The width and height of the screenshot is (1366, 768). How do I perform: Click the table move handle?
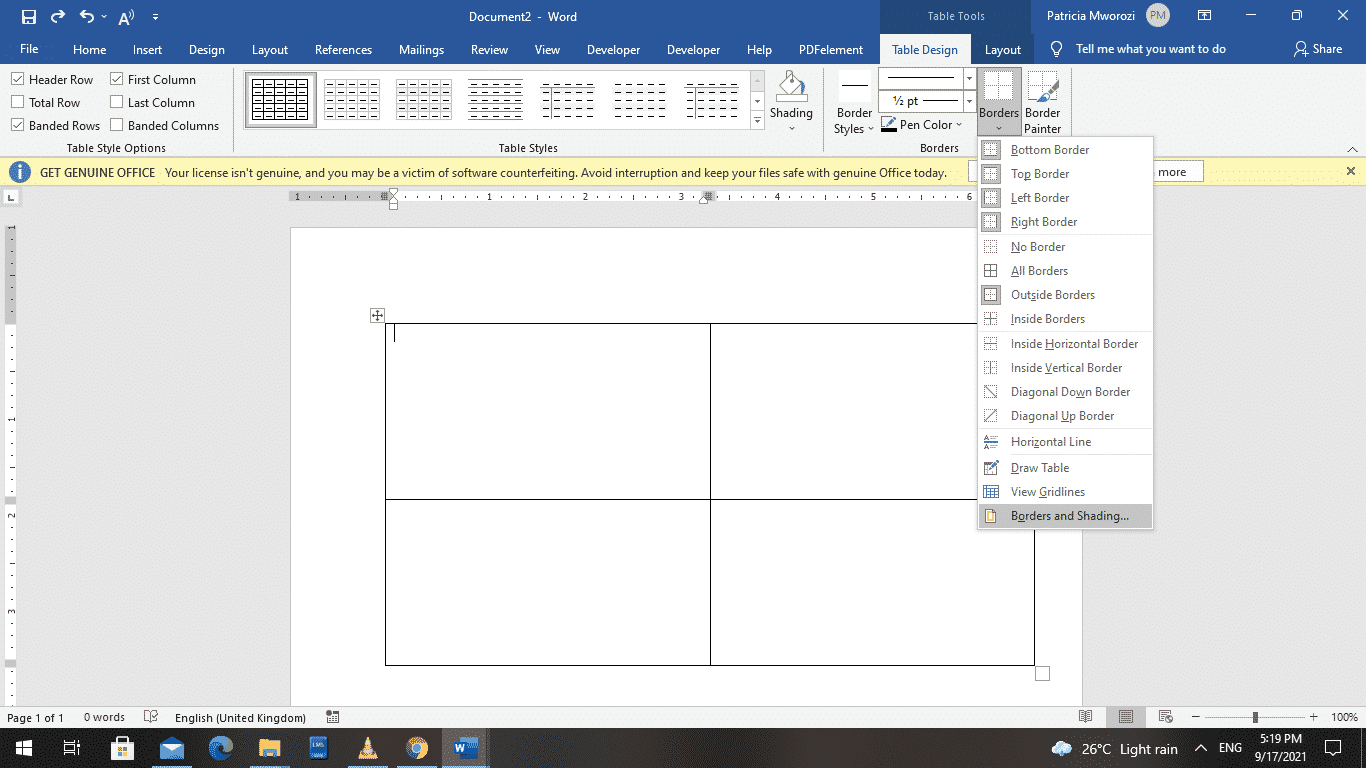pyautogui.click(x=377, y=314)
